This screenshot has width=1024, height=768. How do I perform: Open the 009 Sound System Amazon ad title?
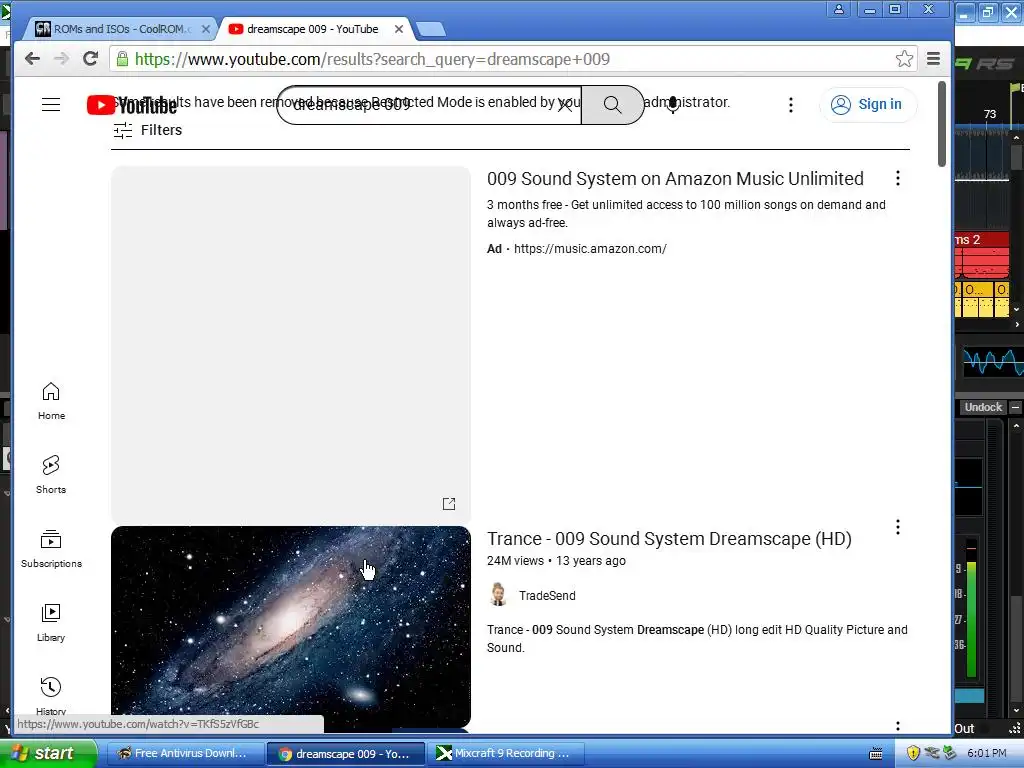[x=675, y=178]
